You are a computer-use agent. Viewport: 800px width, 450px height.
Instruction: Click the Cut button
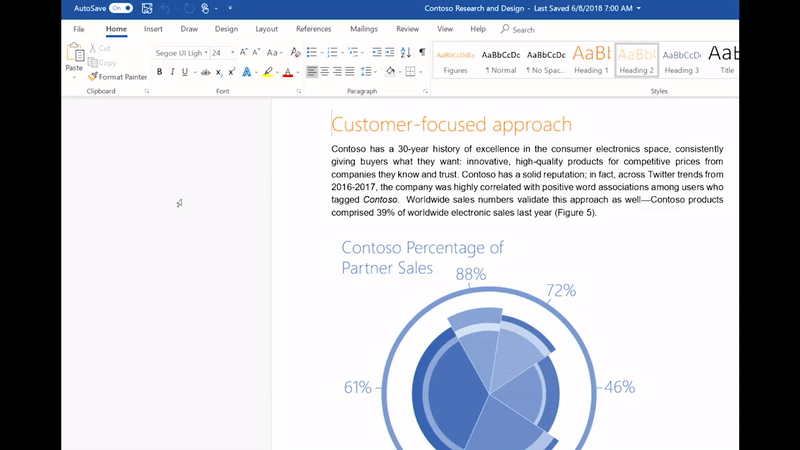coord(99,48)
